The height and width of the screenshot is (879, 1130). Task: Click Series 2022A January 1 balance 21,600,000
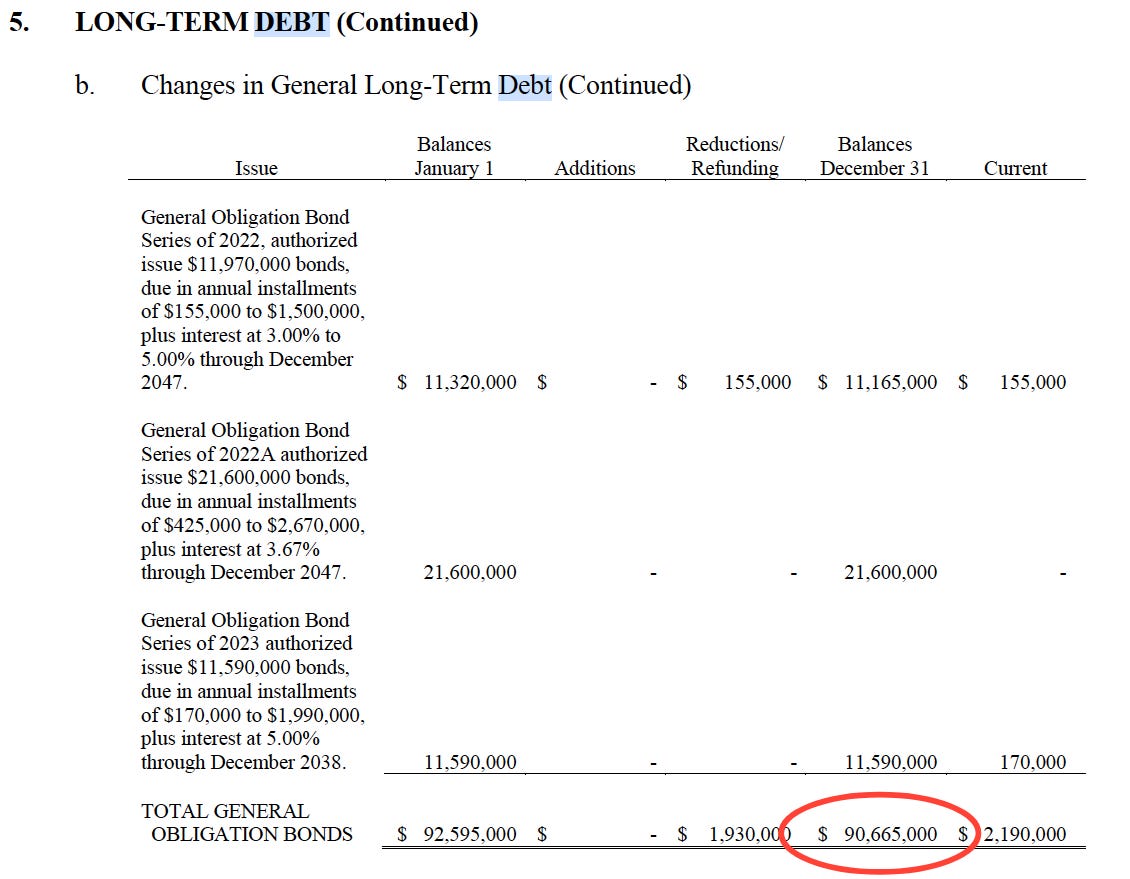point(470,572)
